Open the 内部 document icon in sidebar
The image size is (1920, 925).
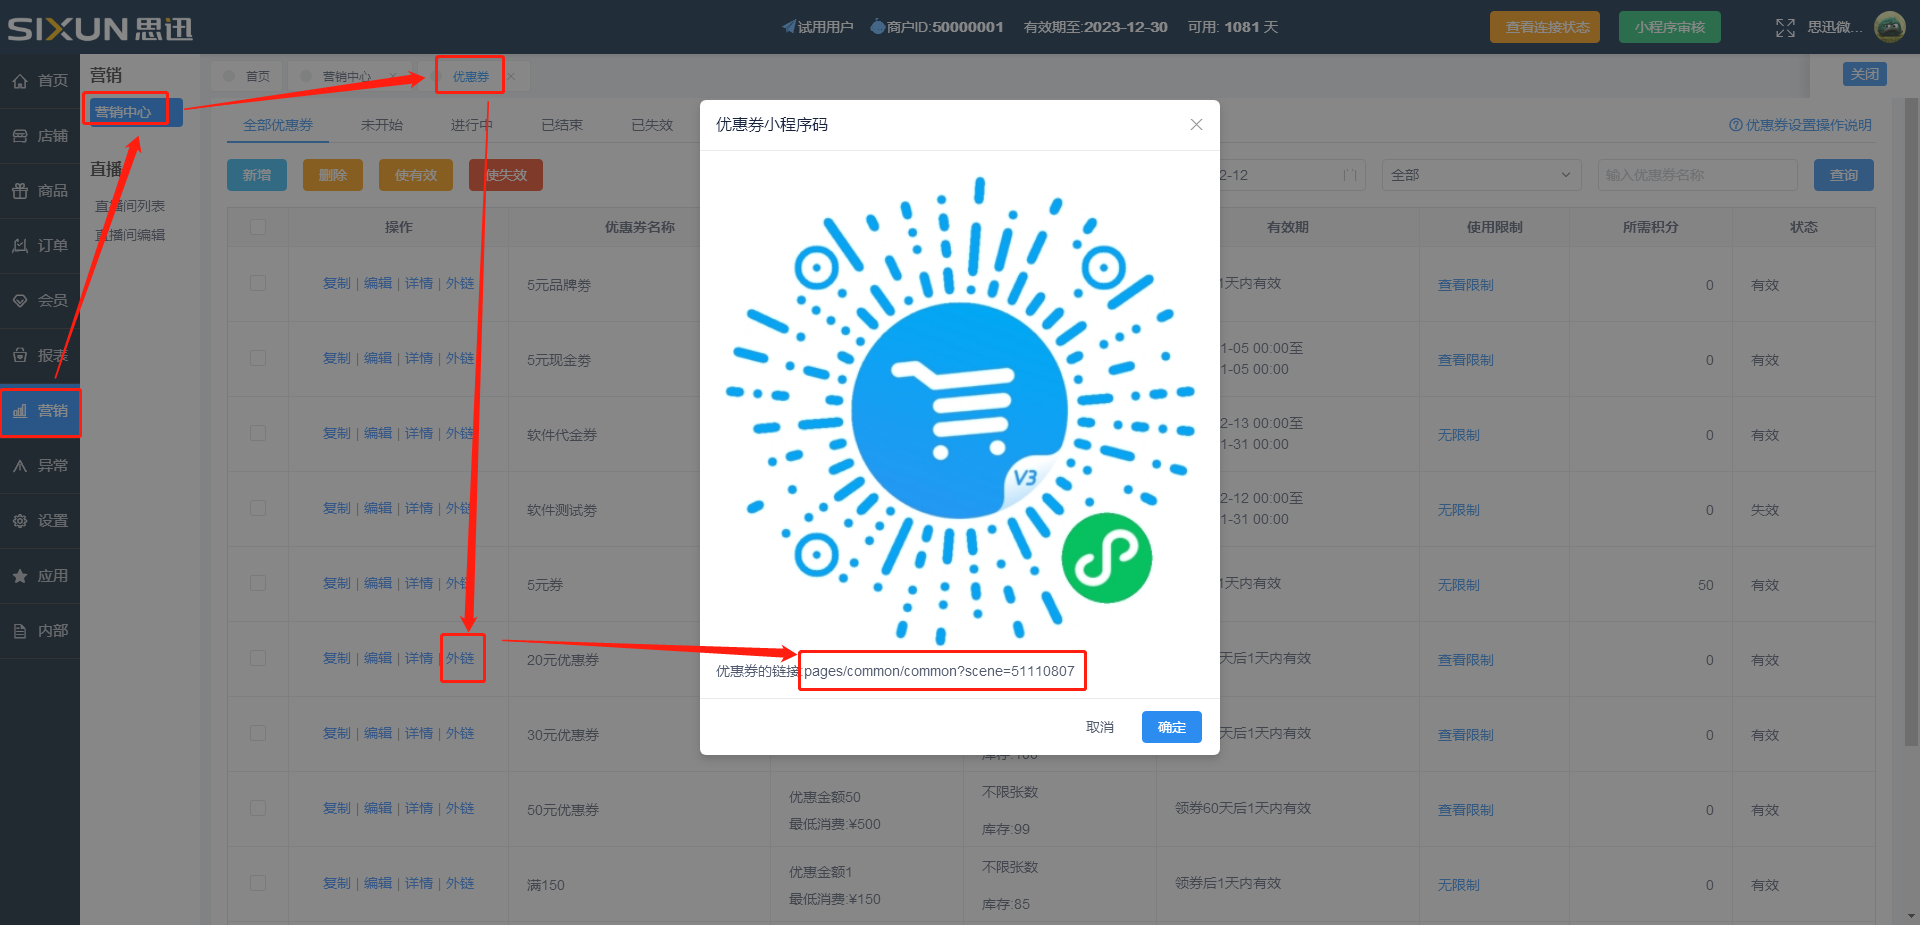tap(20, 631)
